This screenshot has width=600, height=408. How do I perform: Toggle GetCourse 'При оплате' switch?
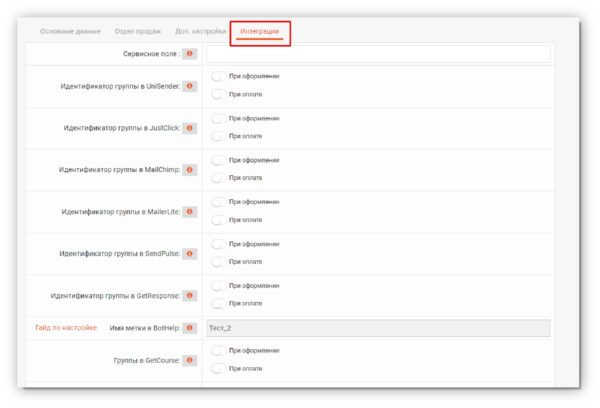pyautogui.click(x=218, y=368)
